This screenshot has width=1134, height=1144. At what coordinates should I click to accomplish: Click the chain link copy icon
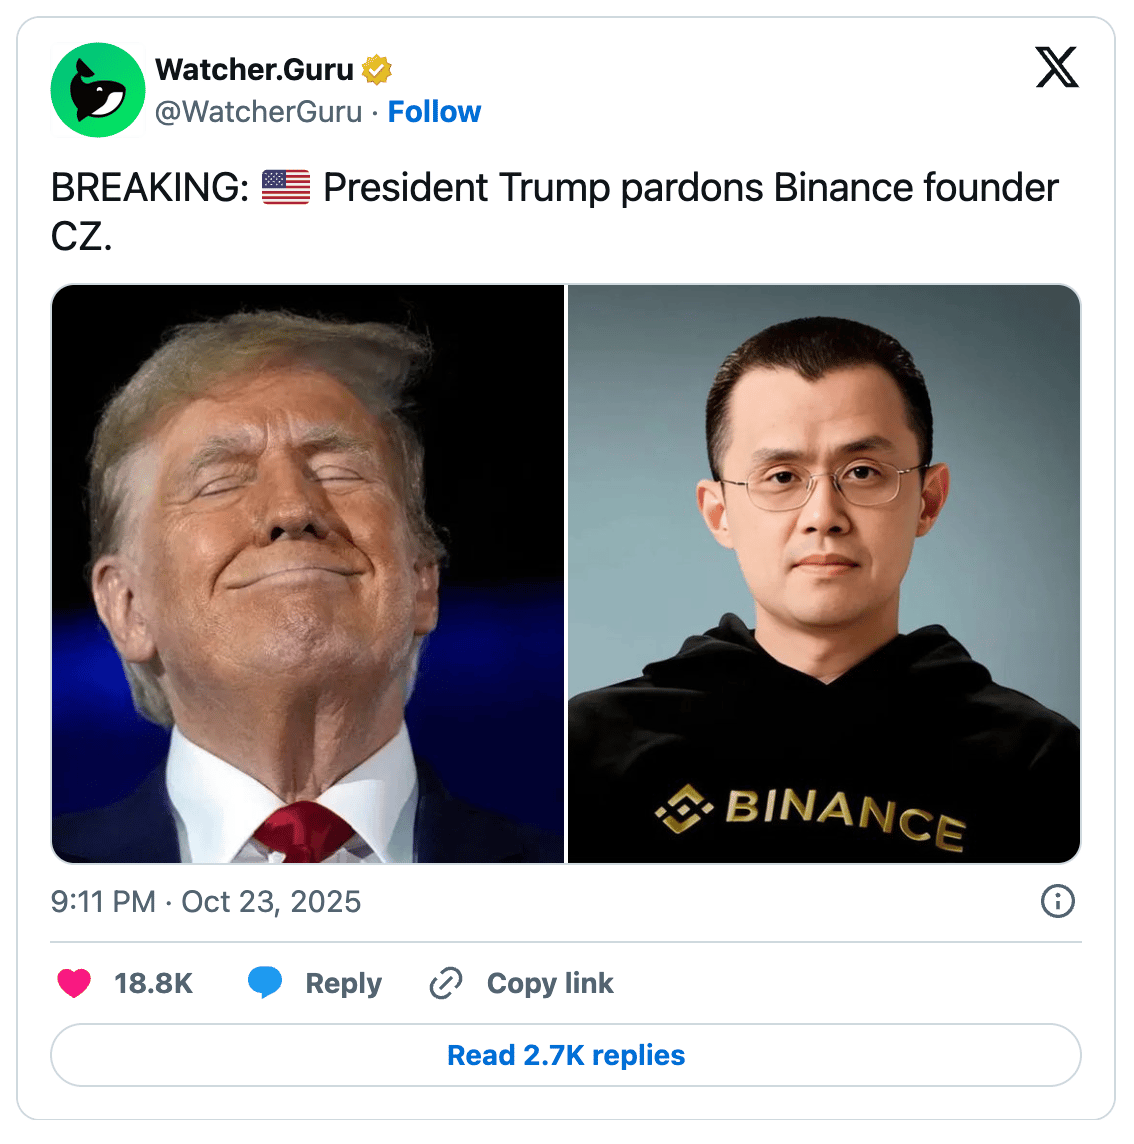pos(446,983)
